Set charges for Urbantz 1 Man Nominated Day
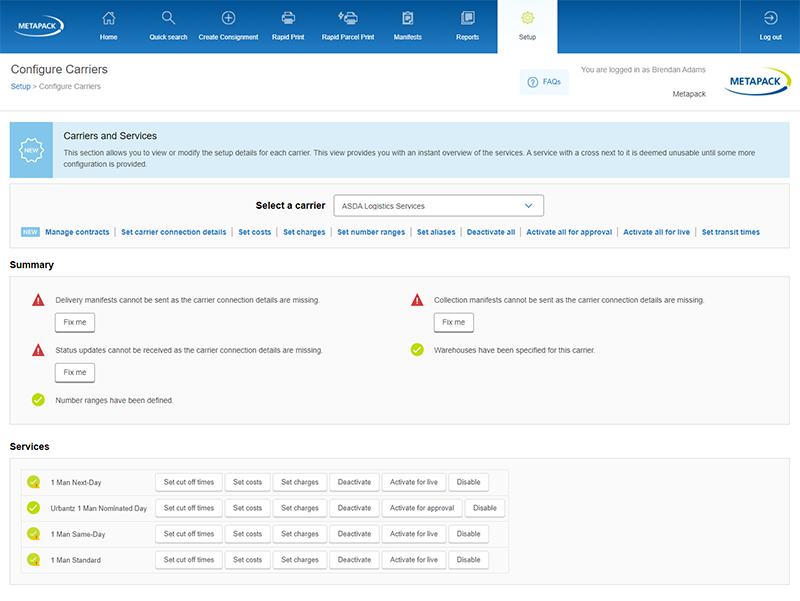 [299, 508]
